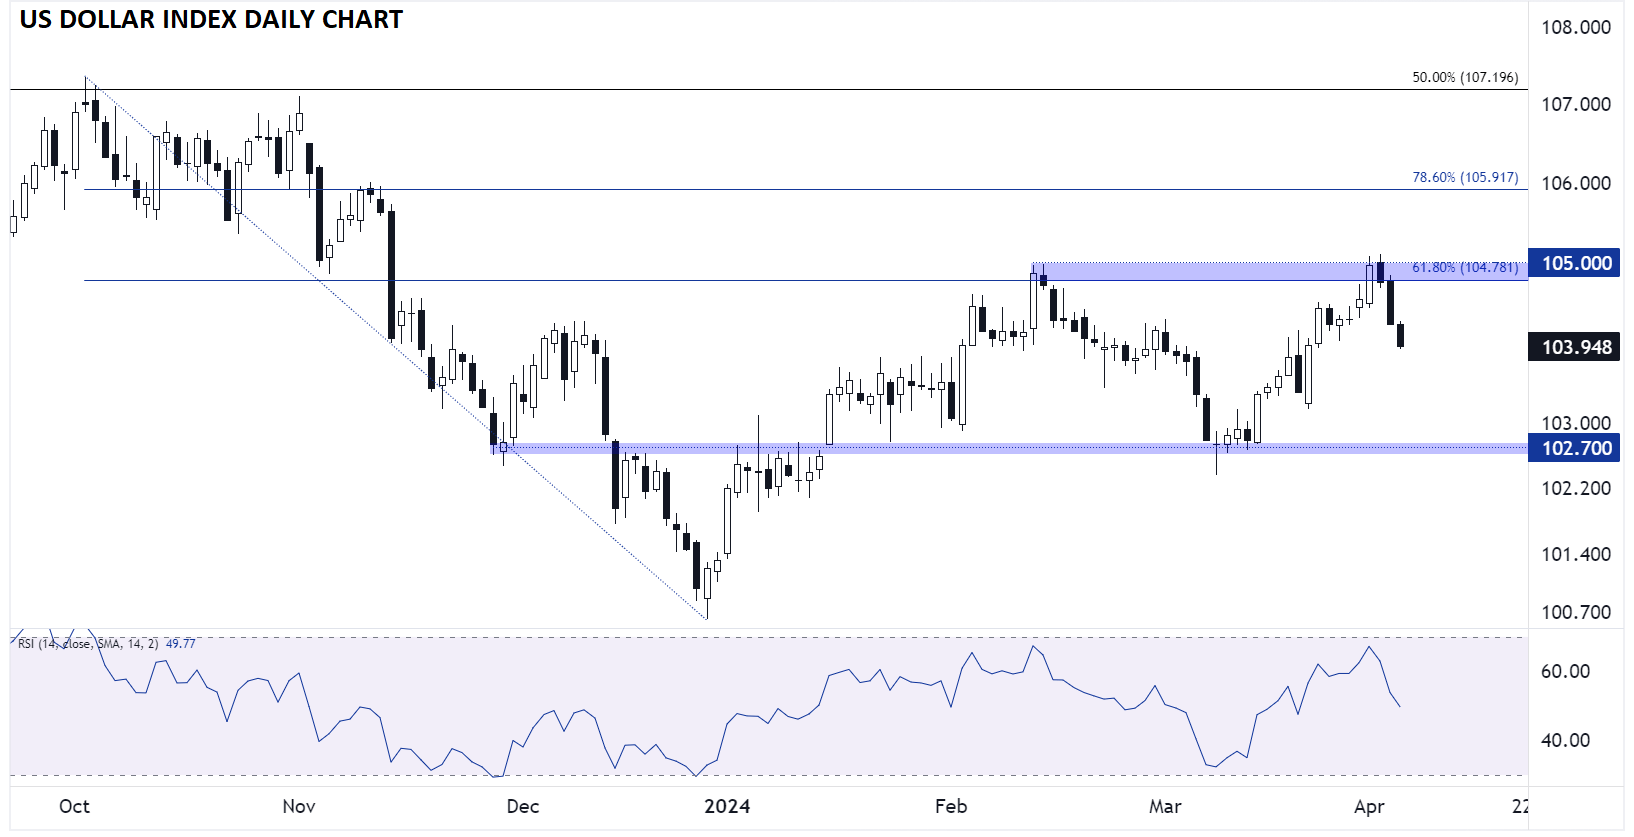Screen dimensions: 1634x837
Task: Select the blue 105.000 resistance zone
Action: (1280, 270)
